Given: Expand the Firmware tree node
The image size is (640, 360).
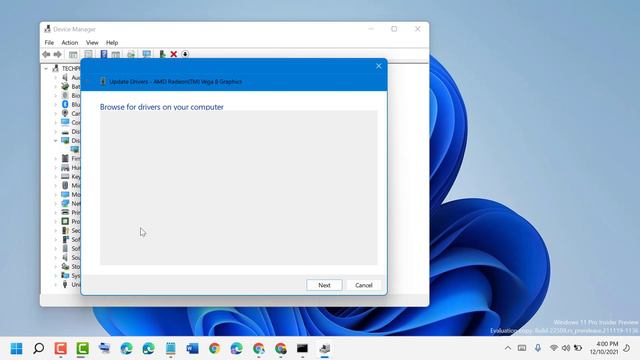Looking at the screenshot, I should 56,158.
